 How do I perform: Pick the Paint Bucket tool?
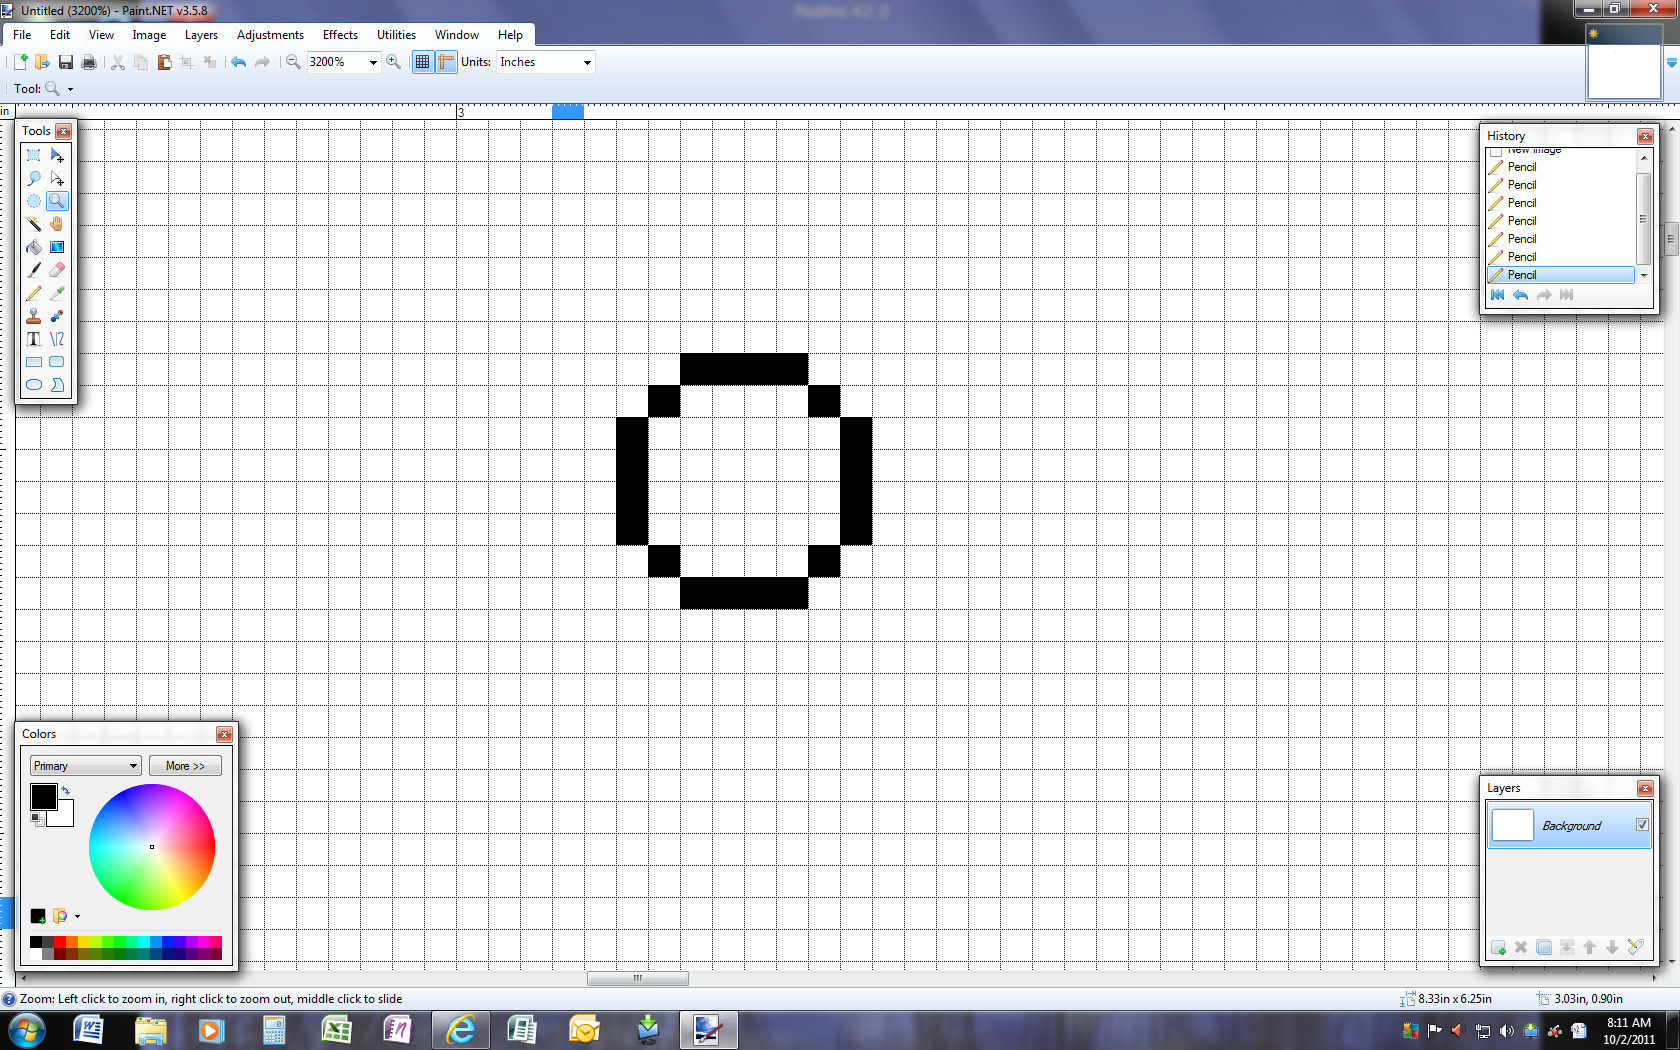coord(34,247)
